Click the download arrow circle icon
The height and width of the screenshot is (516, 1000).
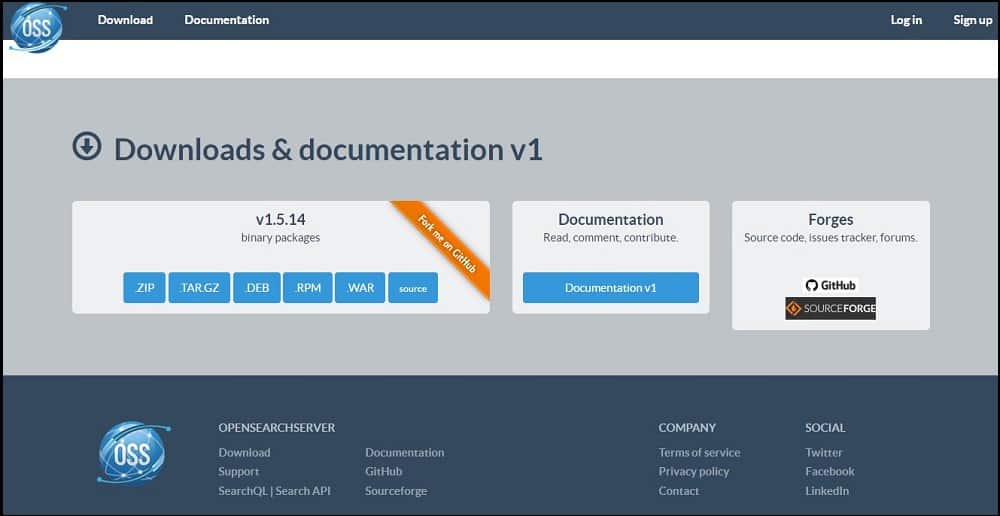pos(87,146)
